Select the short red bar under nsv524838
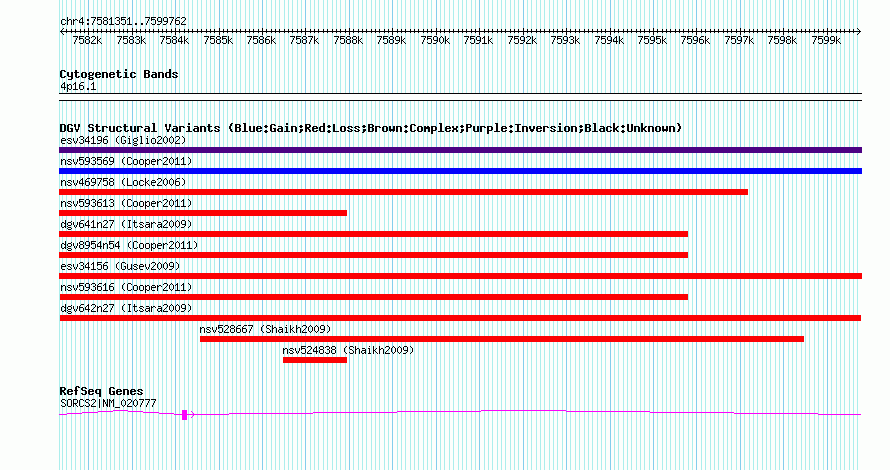Viewport: 890px width, 470px height. coord(315,360)
